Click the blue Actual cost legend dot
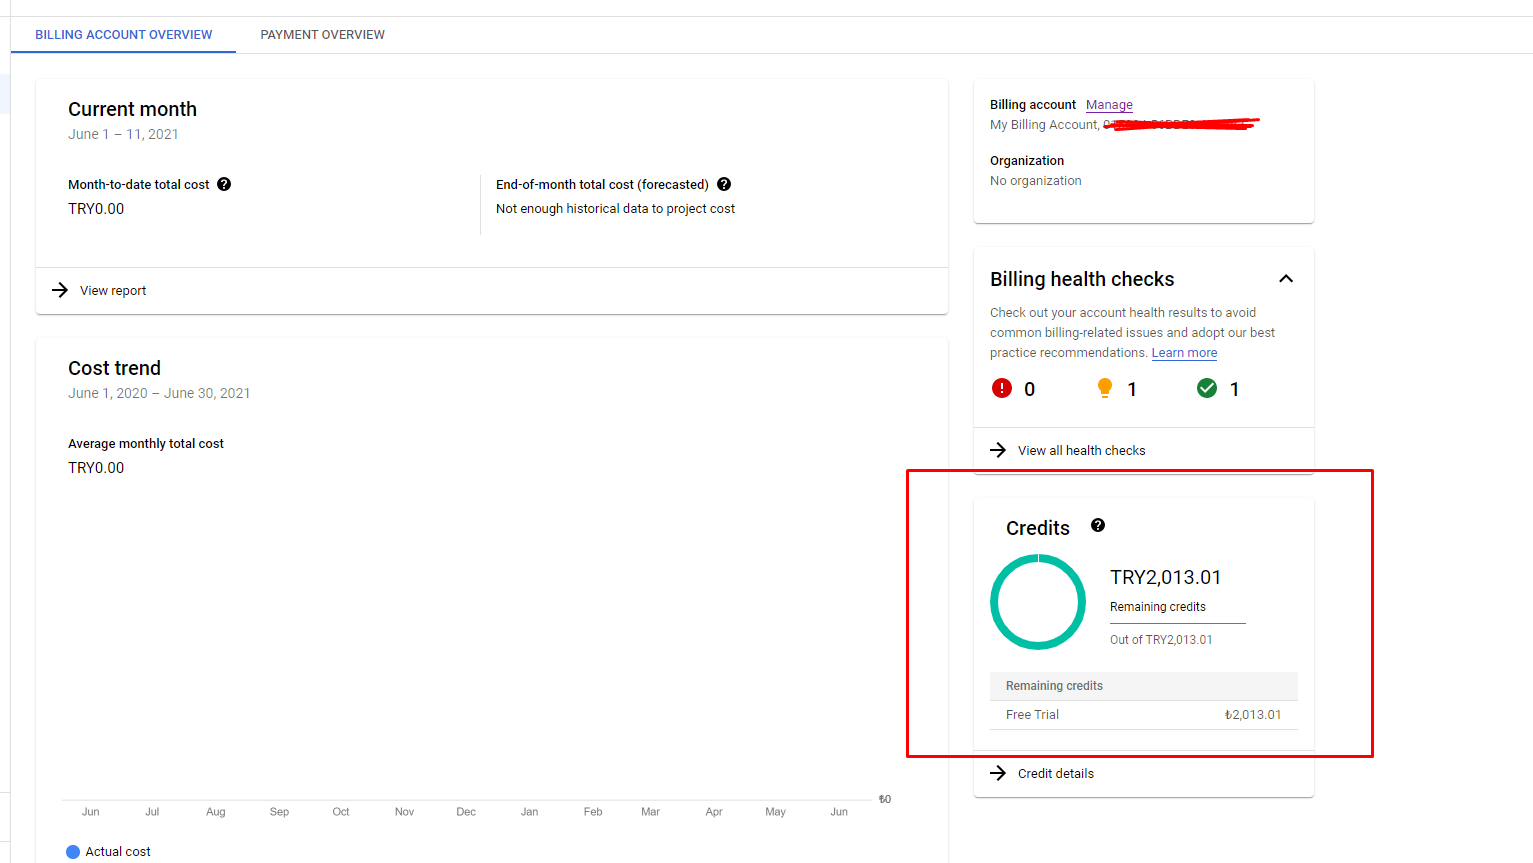1533x863 pixels. (x=73, y=852)
